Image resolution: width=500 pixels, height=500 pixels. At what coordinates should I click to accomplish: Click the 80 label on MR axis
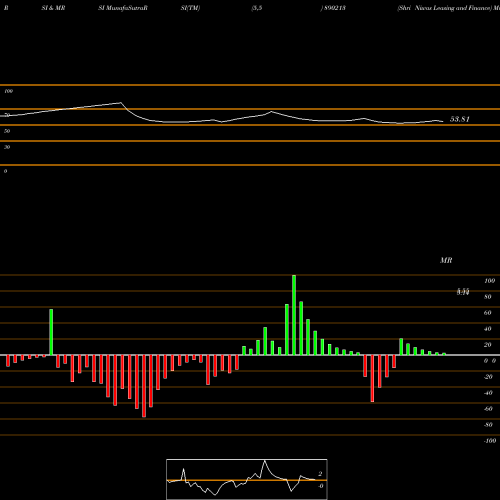click(488, 297)
